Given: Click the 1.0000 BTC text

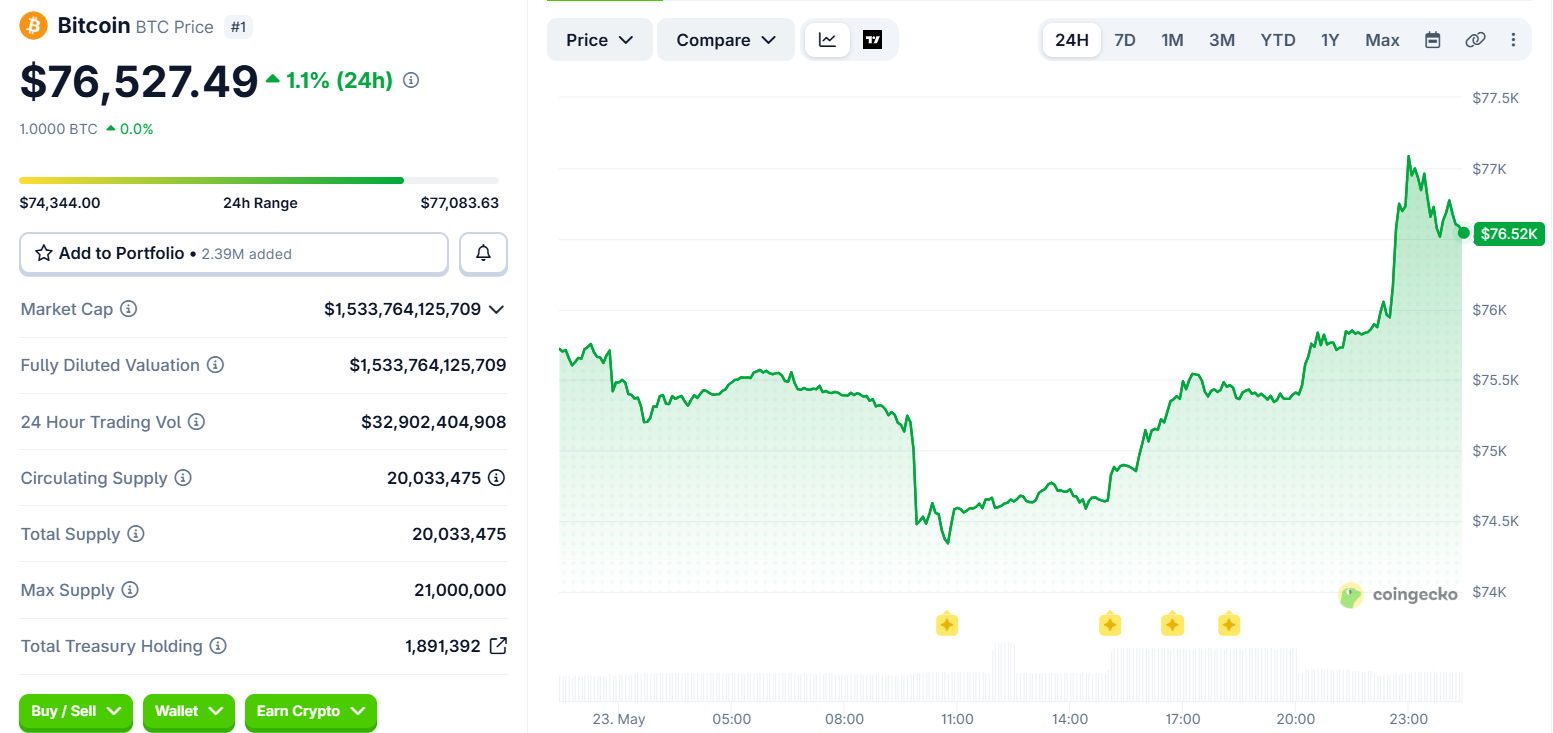Looking at the screenshot, I should pyautogui.click(x=59, y=129).
